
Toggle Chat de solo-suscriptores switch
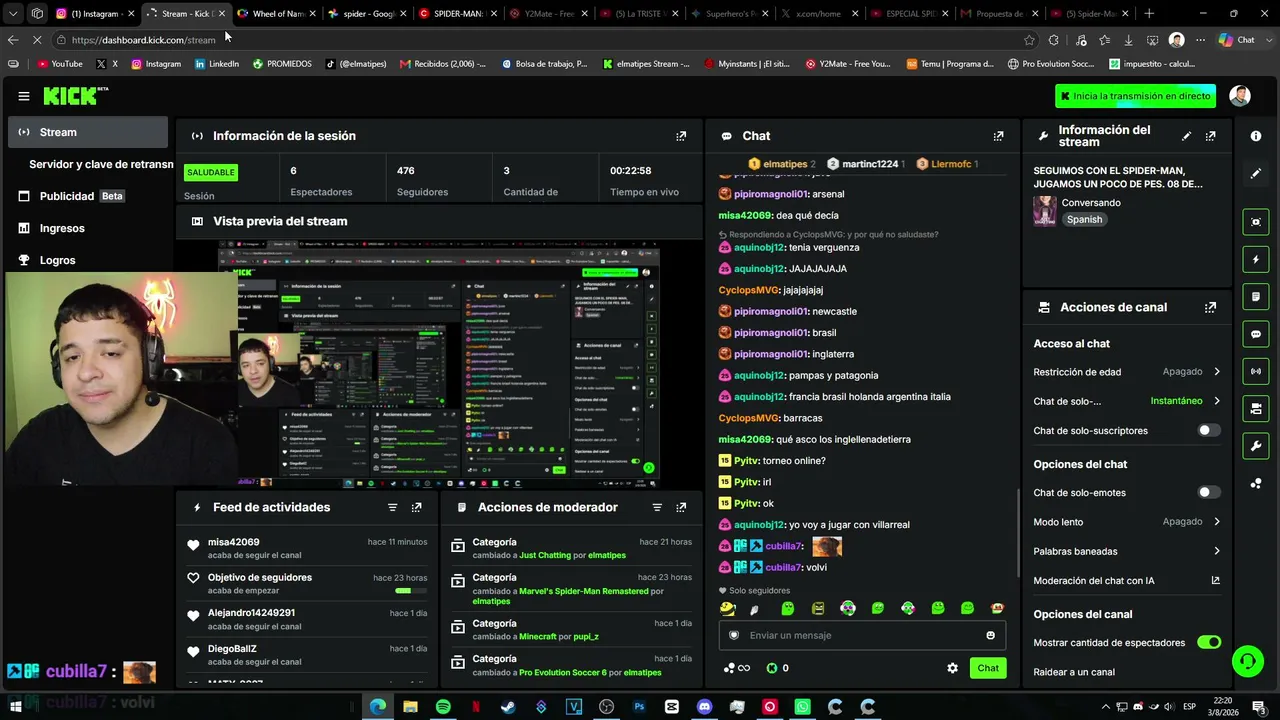click(1209, 430)
